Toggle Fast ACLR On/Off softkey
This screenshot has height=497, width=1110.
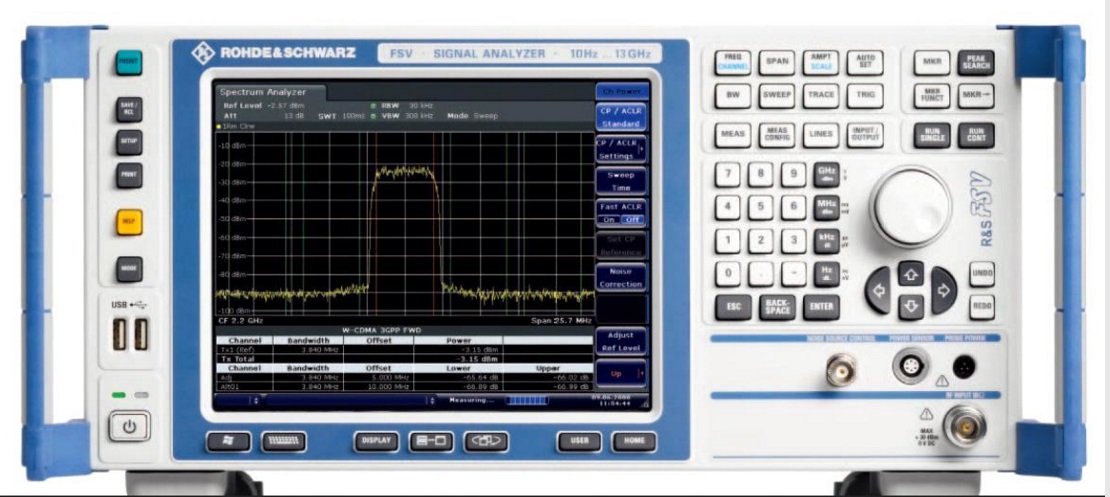coord(620,213)
